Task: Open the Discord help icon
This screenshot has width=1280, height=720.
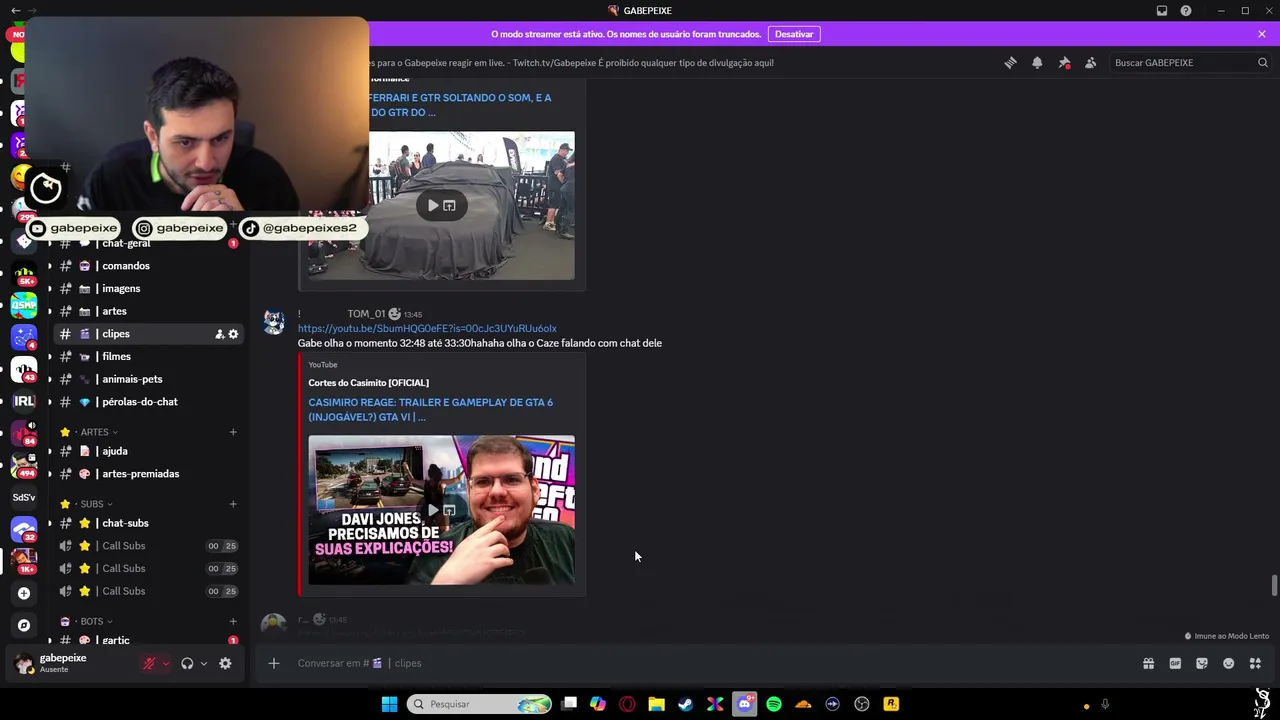Action: [1186, 11]
